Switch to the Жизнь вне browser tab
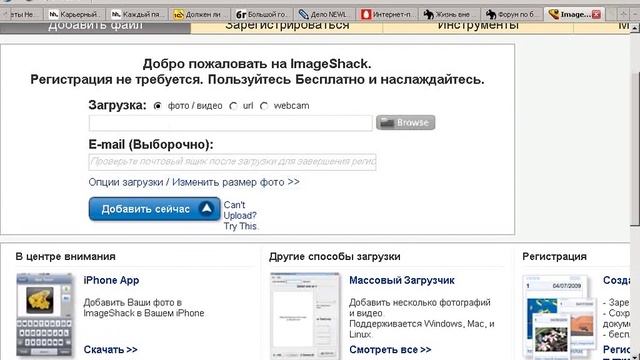Screen dimensions: 640x360 point(450,14)
